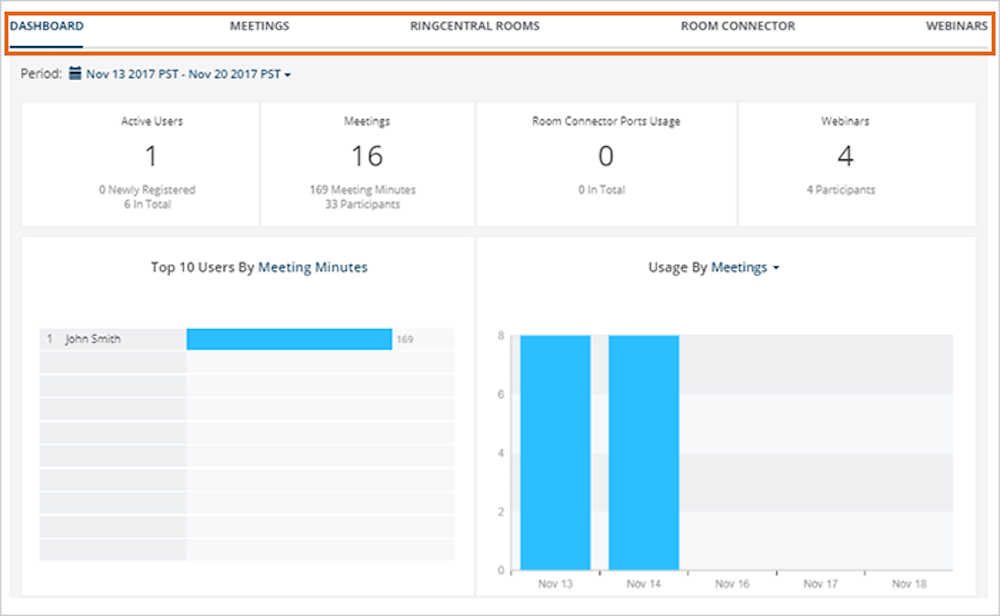Go to the RingCentral Rooms tab
The height and width of the screenshot is (616, 1000).
pyautogui.click(x=474, y=26)
